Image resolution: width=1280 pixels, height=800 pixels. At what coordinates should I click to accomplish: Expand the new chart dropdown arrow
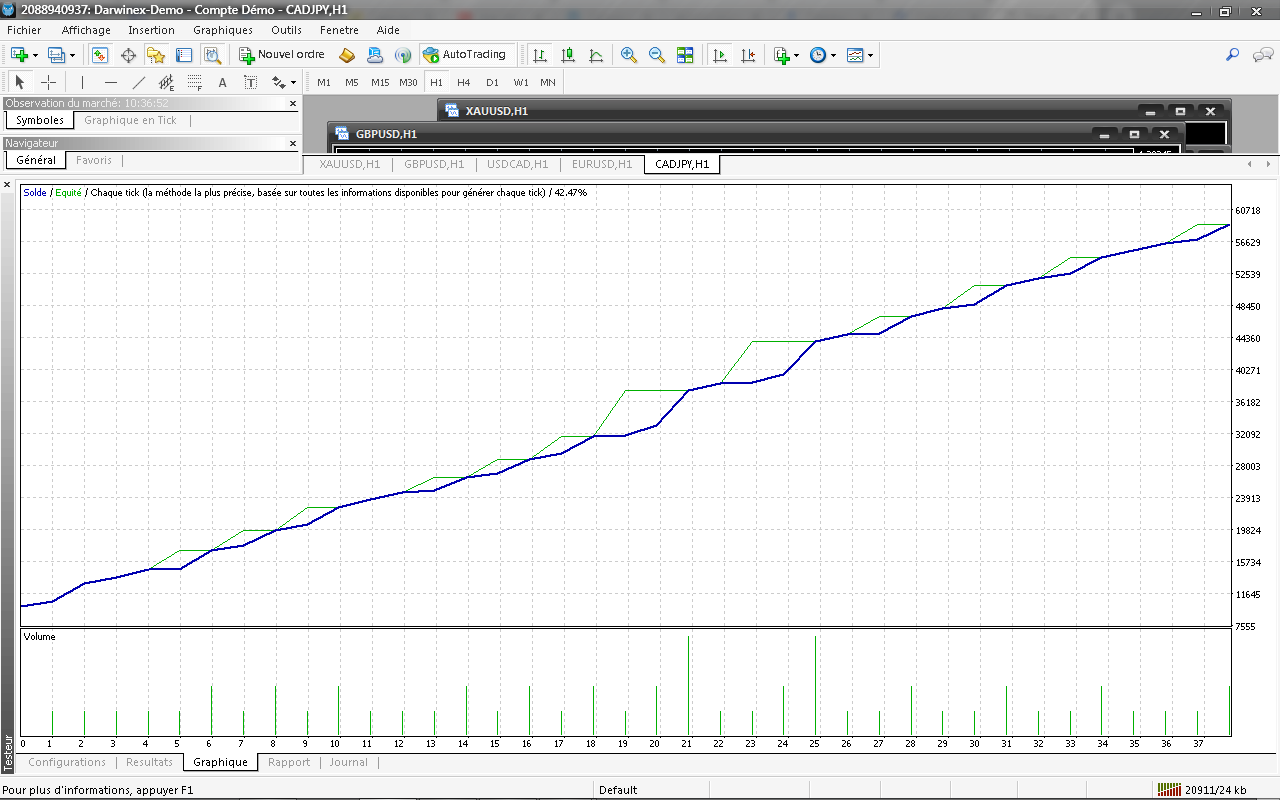click(x=36, y=55)
